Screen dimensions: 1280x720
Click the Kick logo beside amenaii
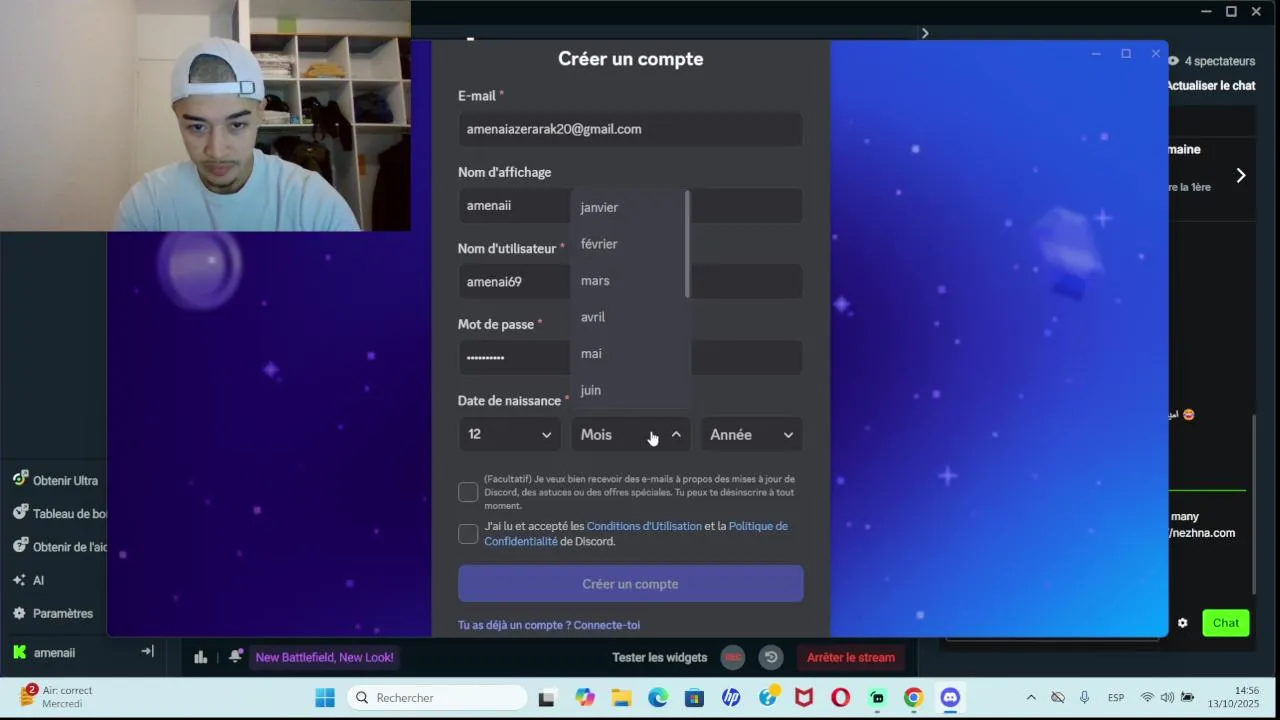(19, 652)
